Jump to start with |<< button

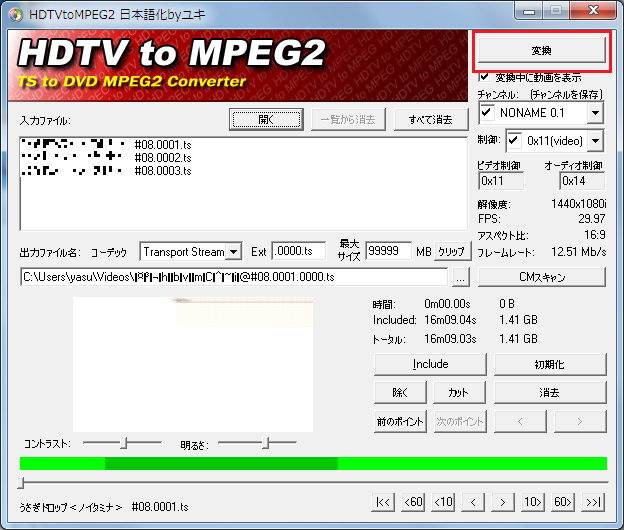pyautogui.click(x=383, y=501)
